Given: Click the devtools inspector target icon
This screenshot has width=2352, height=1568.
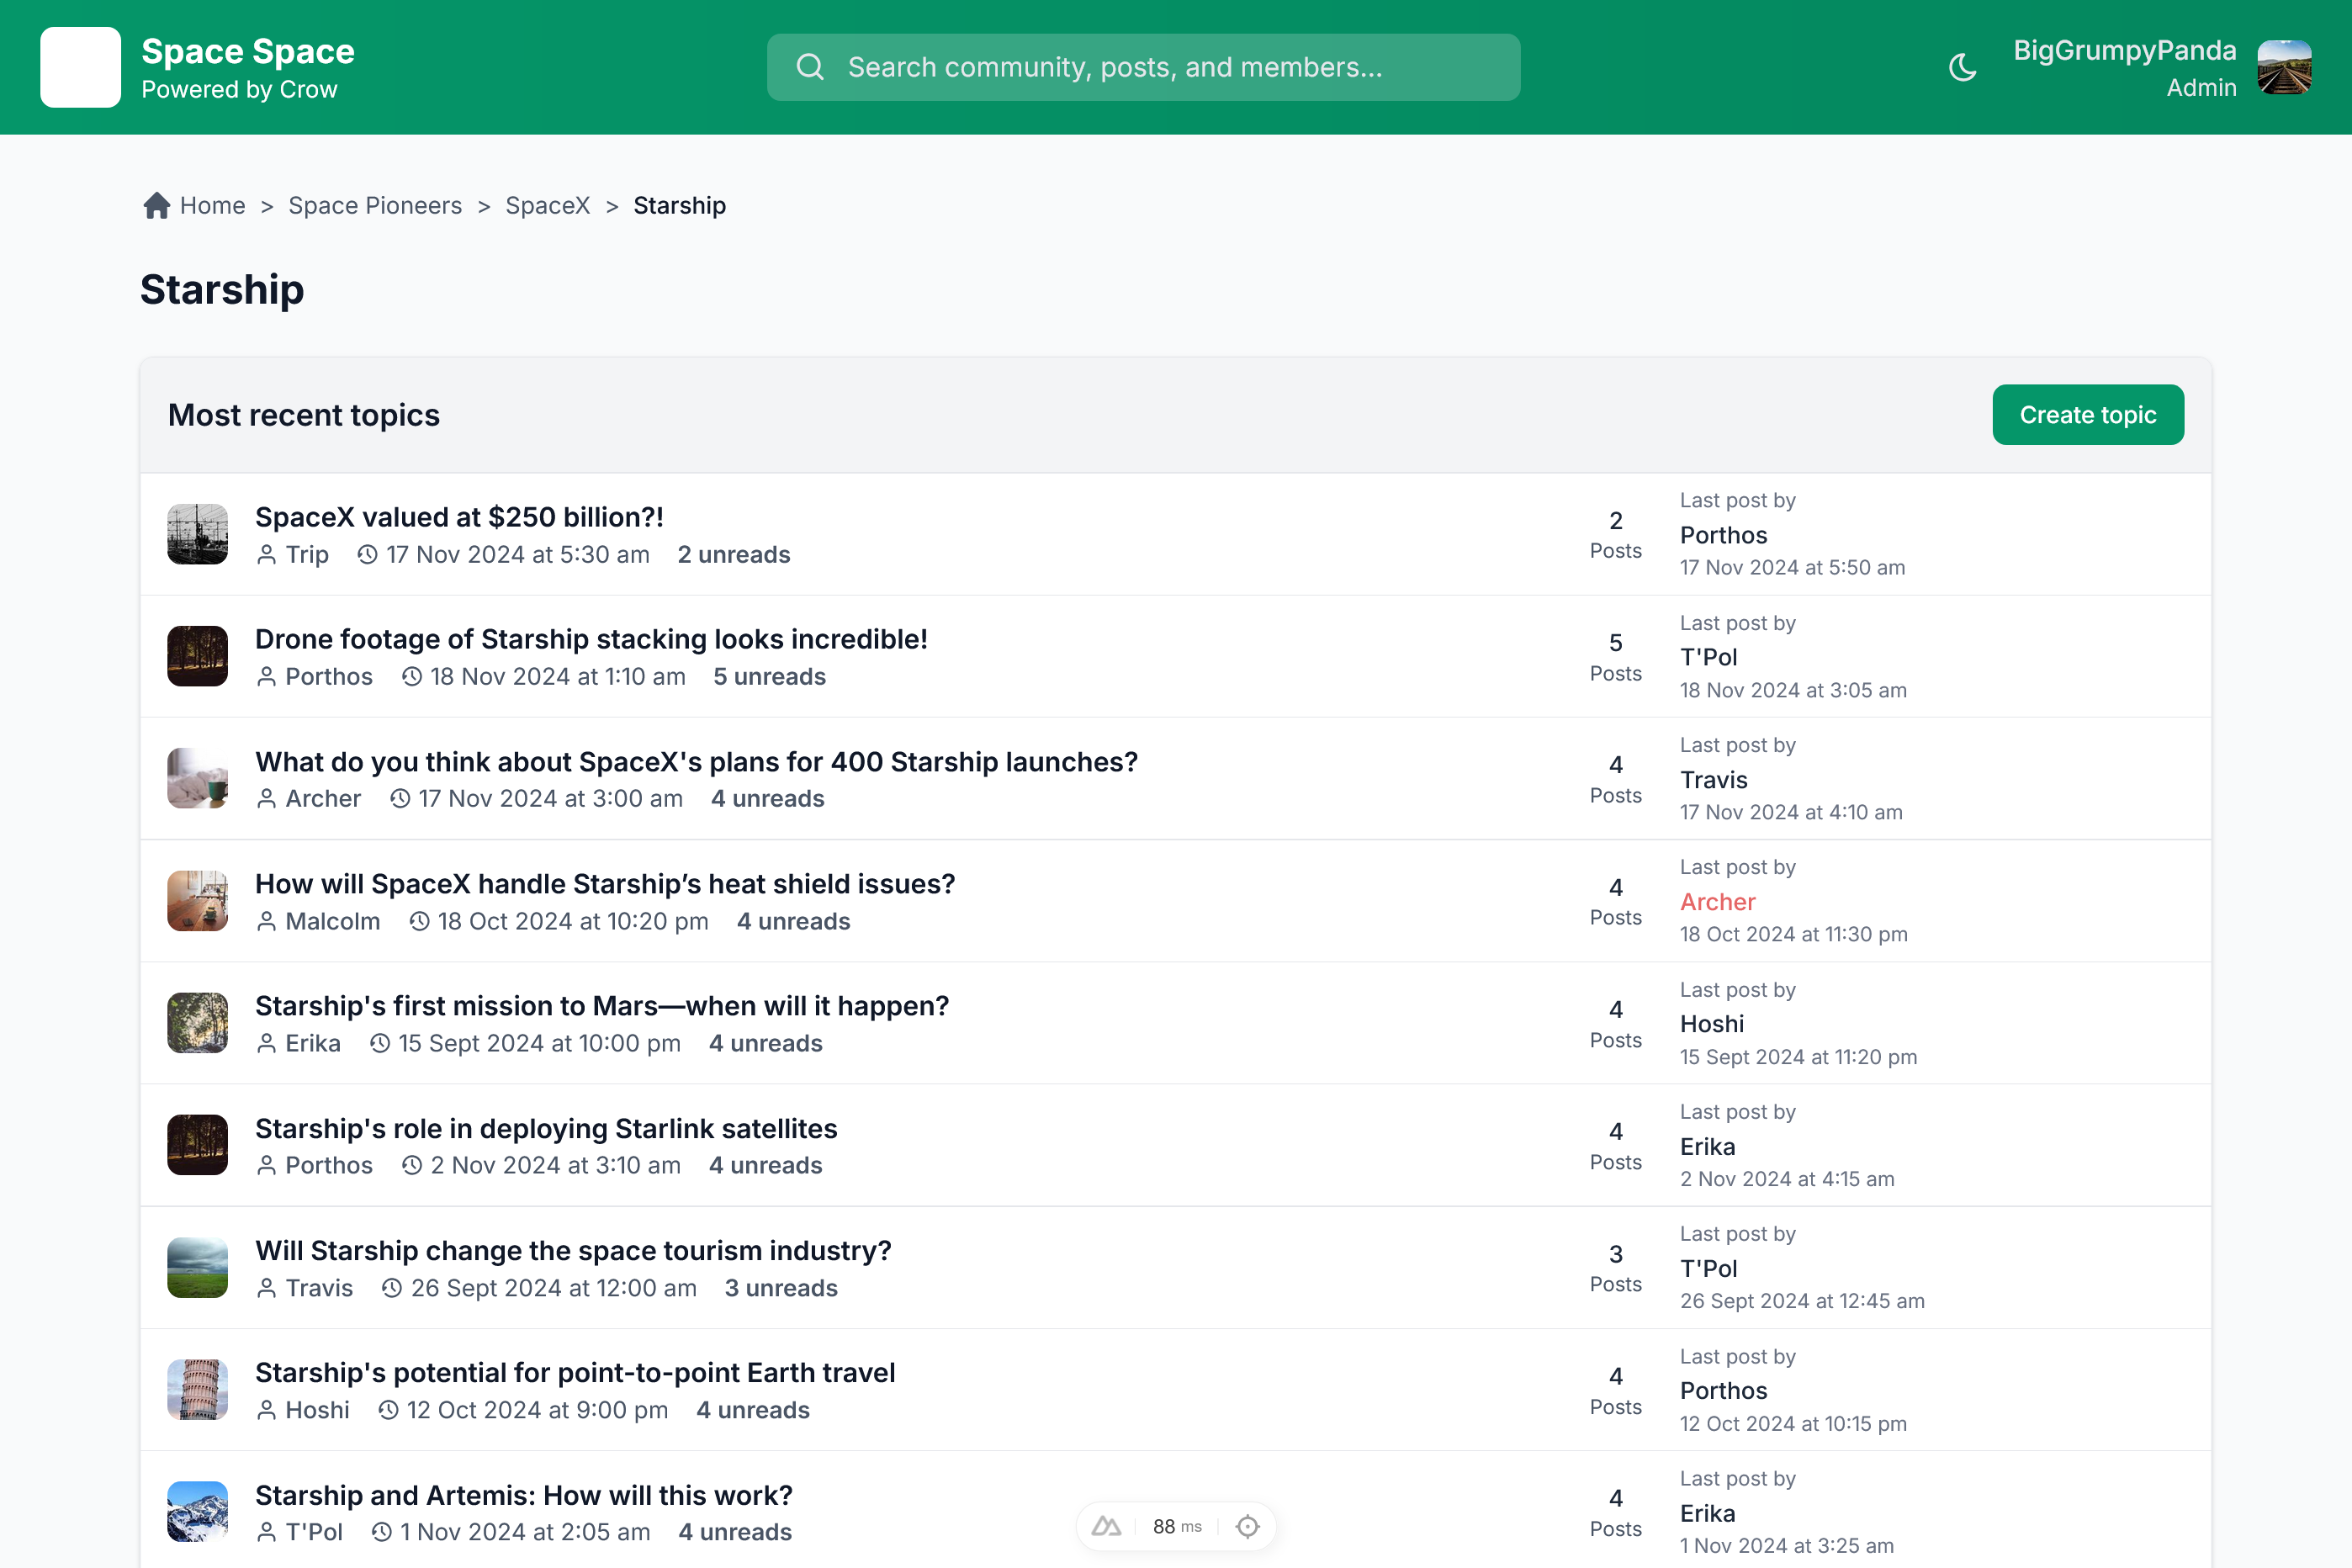Looking at the screenshot, I should pos(1247,1526).
